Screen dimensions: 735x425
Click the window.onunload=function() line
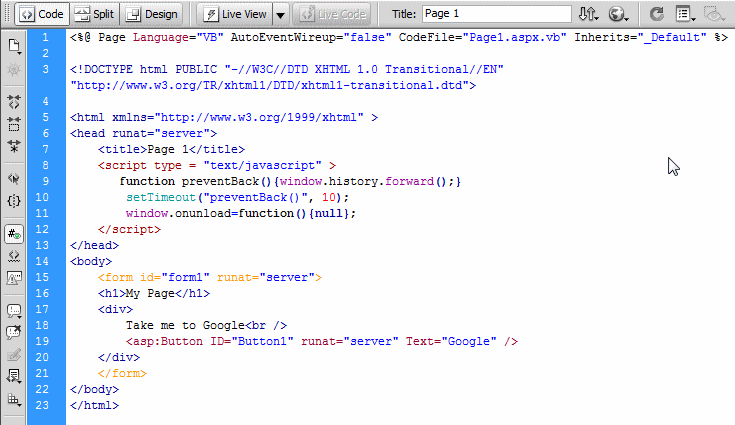241,213
